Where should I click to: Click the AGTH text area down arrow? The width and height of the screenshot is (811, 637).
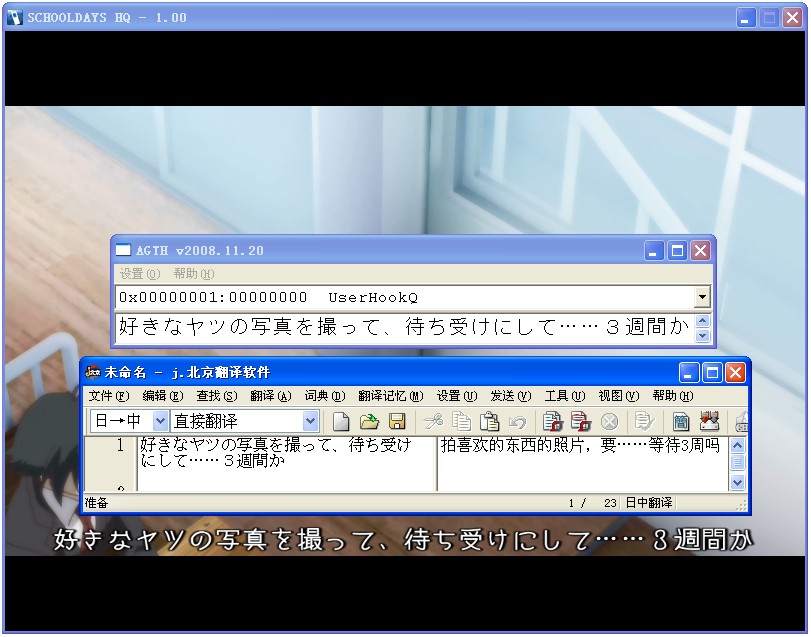point(702,335)
